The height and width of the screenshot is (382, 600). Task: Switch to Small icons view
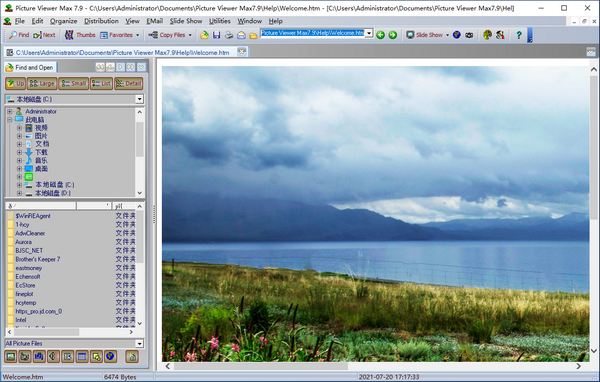73,83
